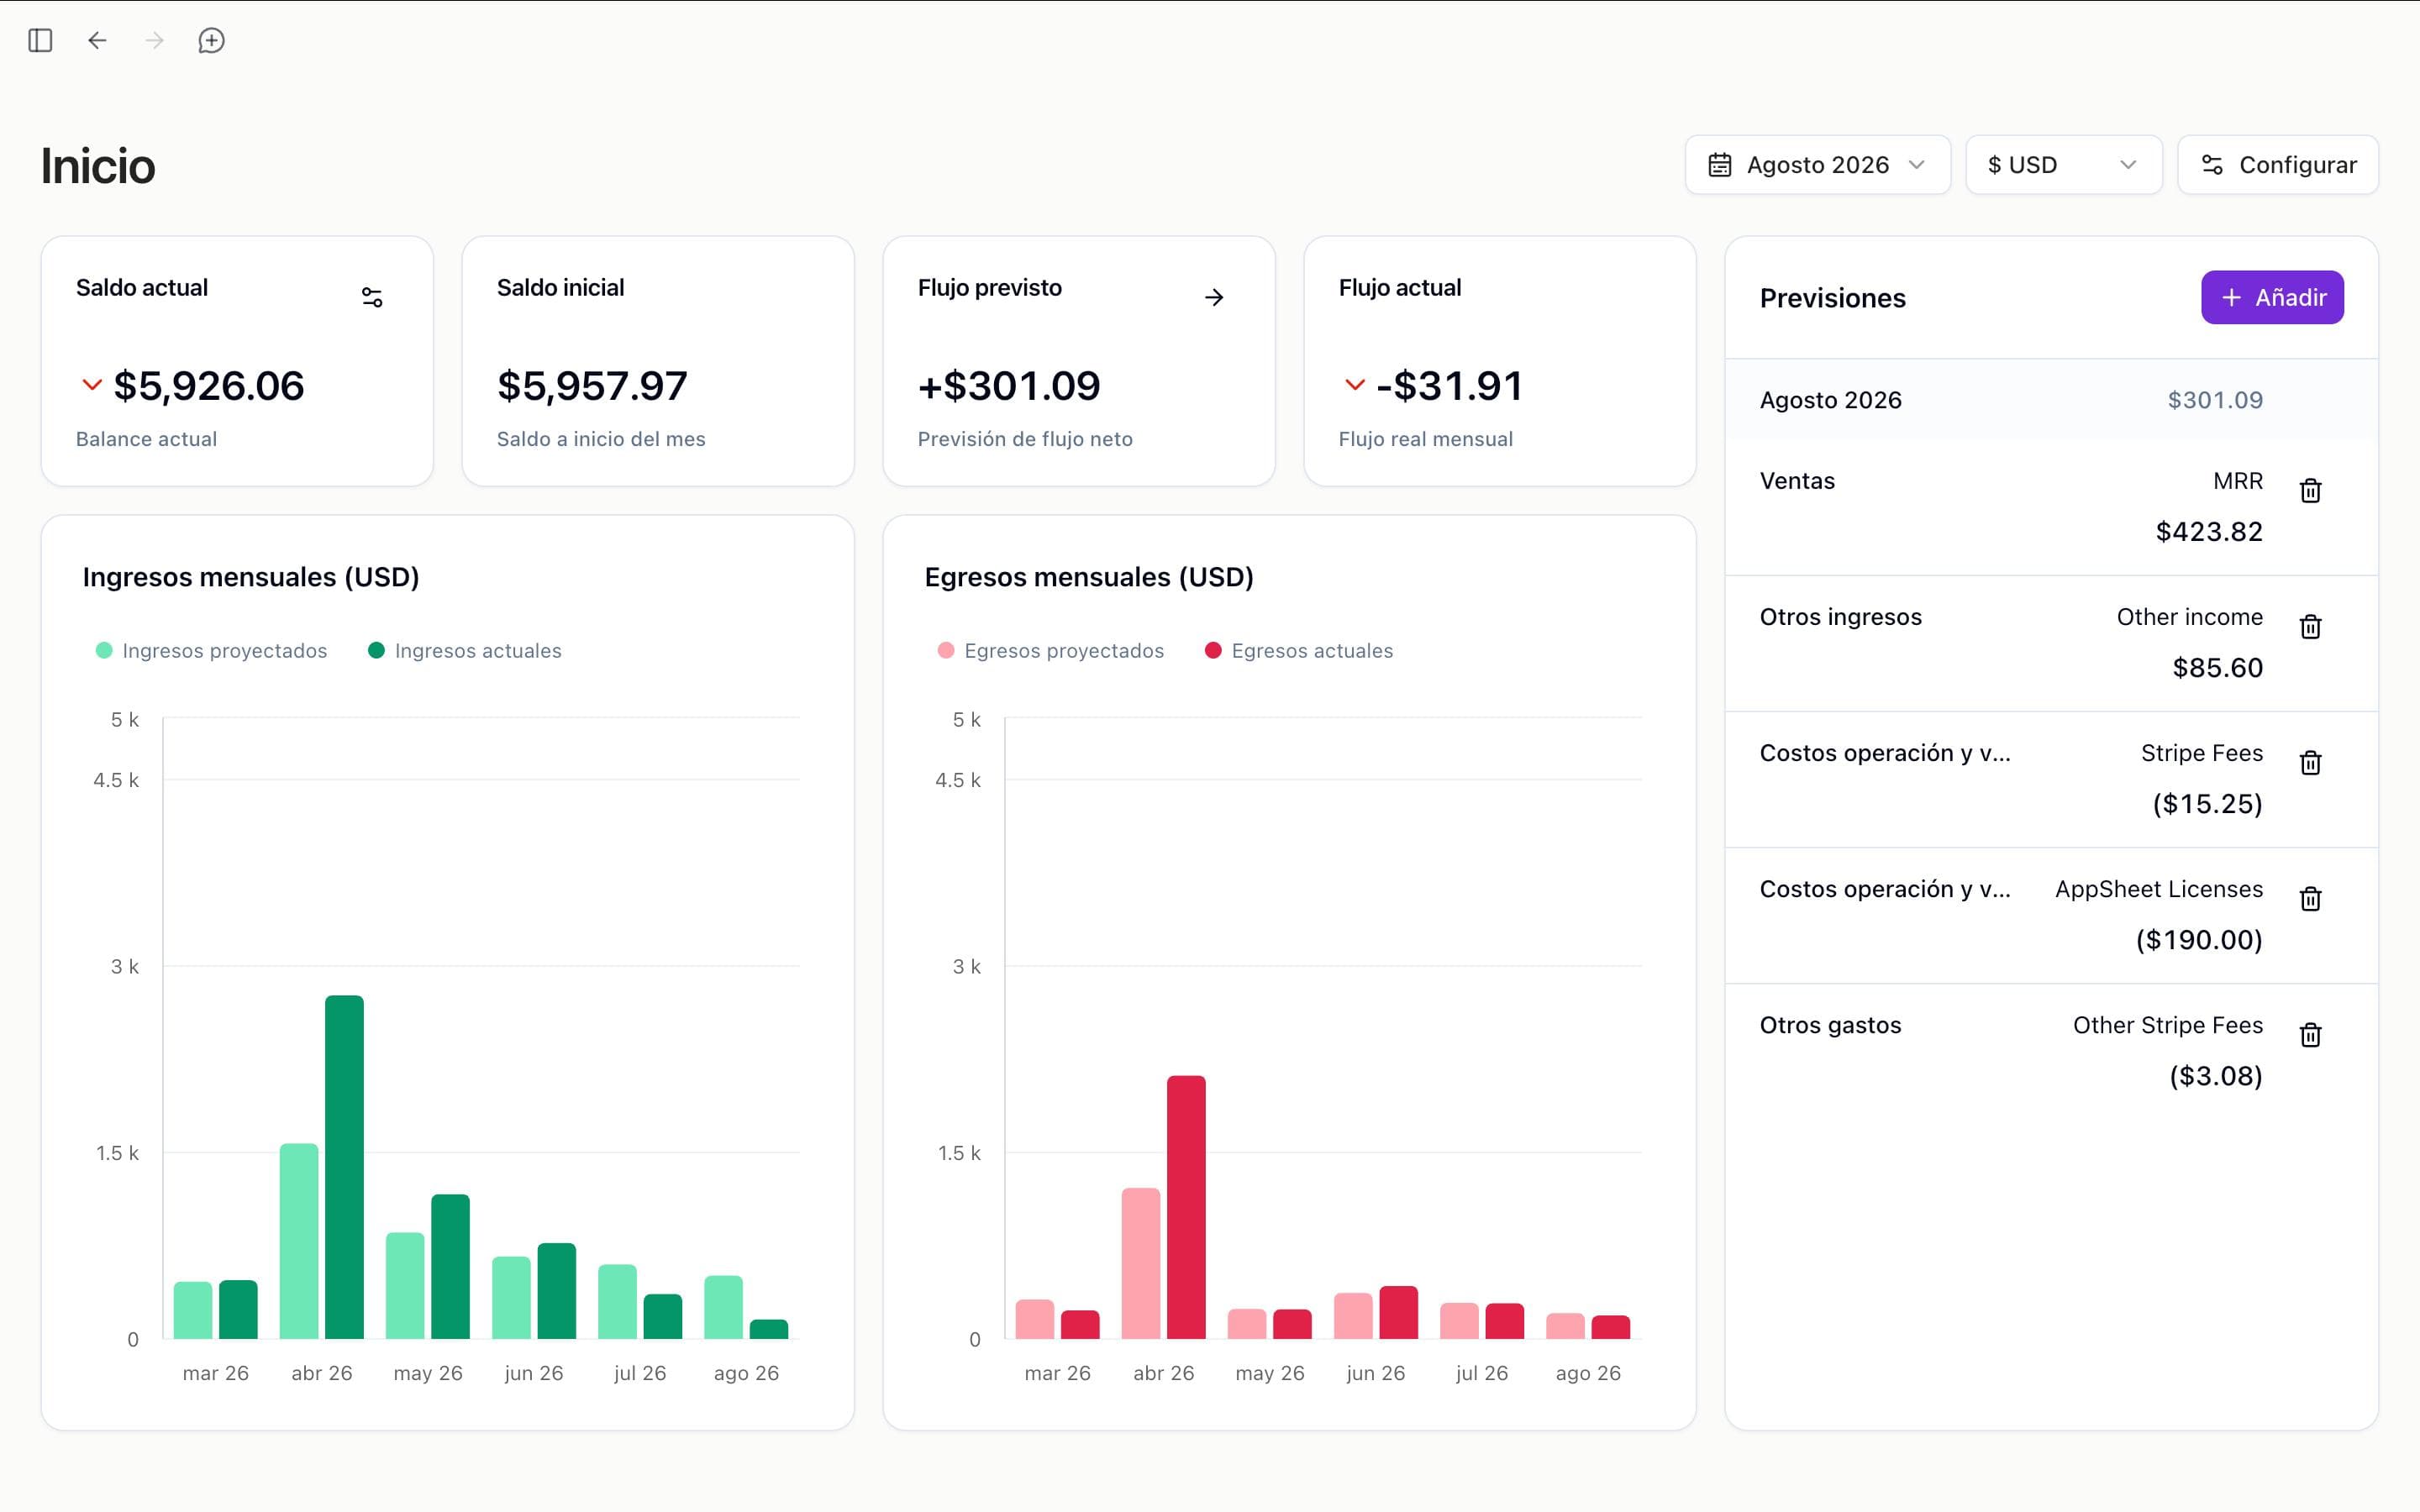Click the jun 26 actual expenses bar
2420x1512 pixels.
pyautogui.click(x=1398, y=1312)
